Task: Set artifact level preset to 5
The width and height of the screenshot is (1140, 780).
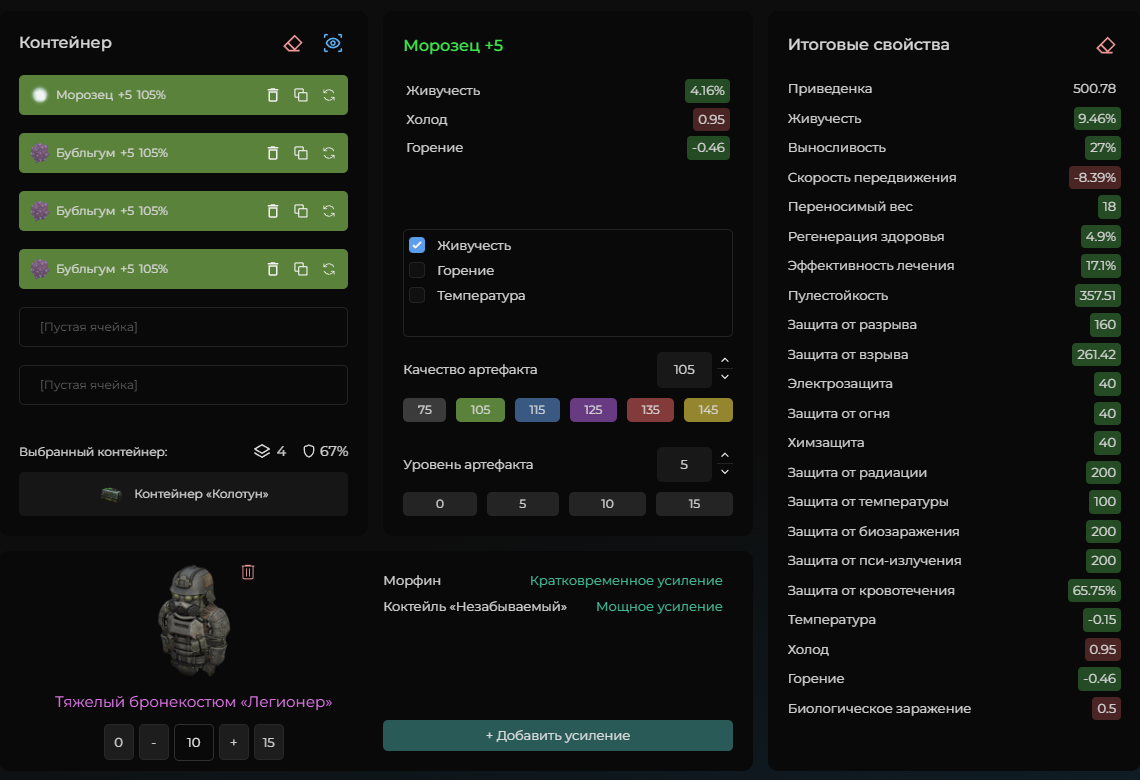Action: [523, 504]
